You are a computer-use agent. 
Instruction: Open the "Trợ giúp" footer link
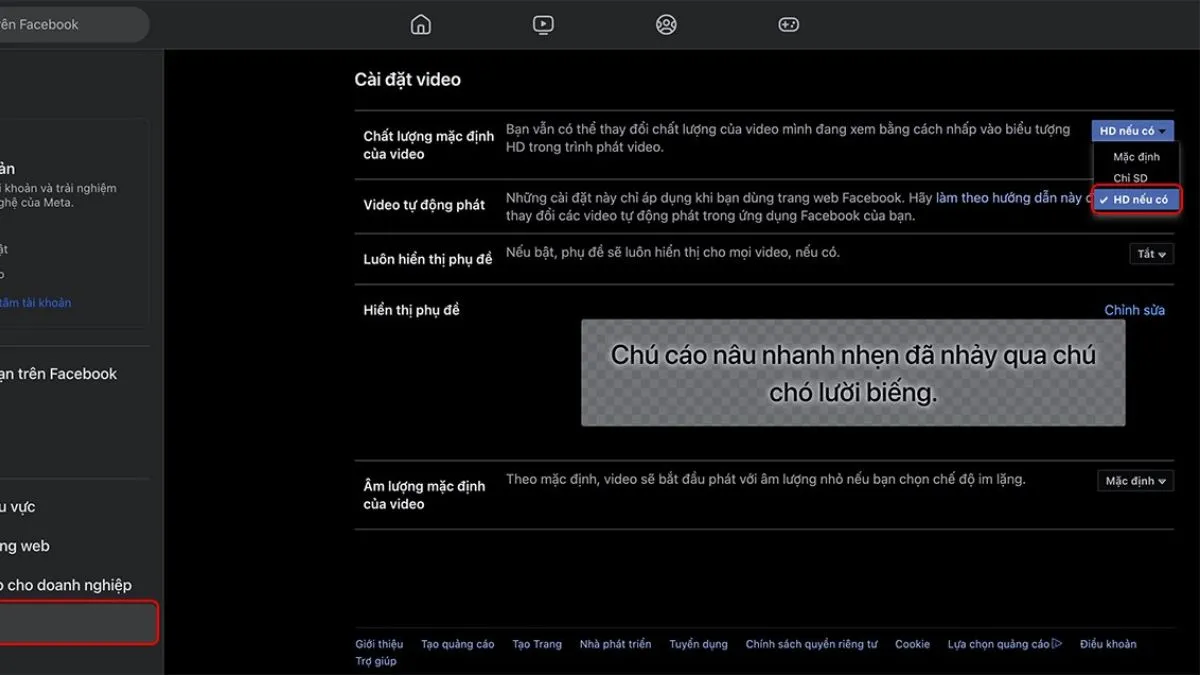coord(378,661)
